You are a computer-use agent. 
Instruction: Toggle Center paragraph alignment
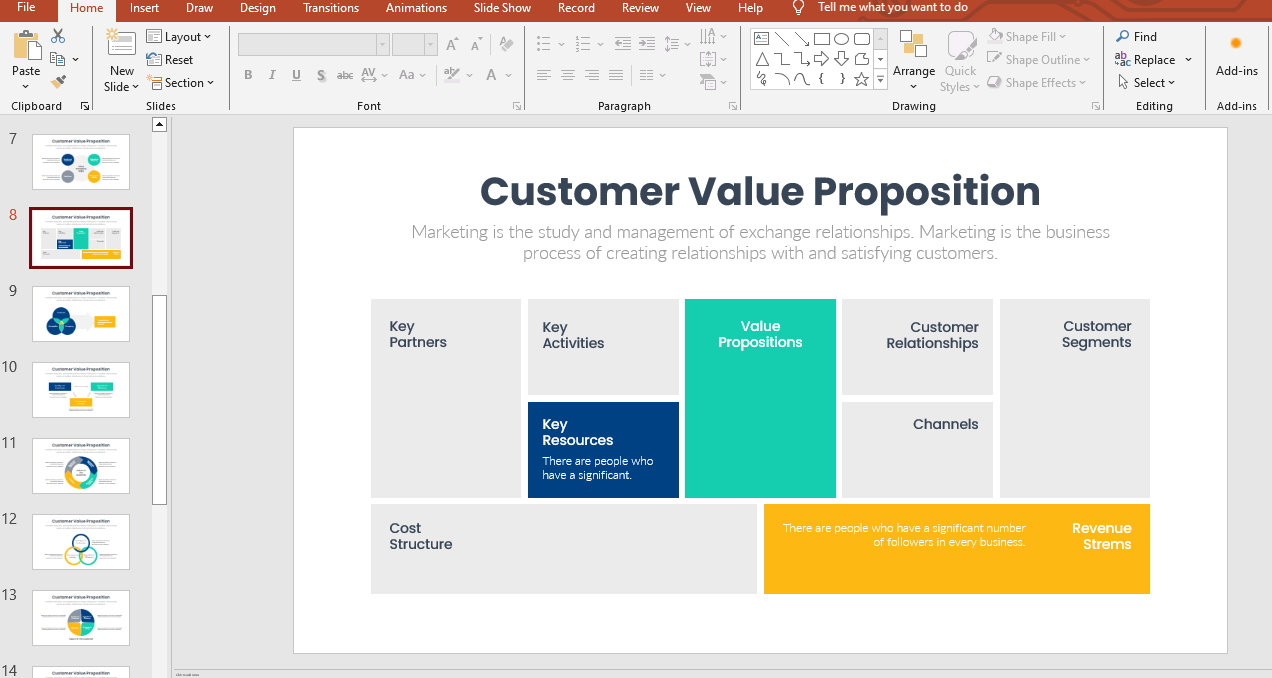pyautogui.click(x=568, y=75)
